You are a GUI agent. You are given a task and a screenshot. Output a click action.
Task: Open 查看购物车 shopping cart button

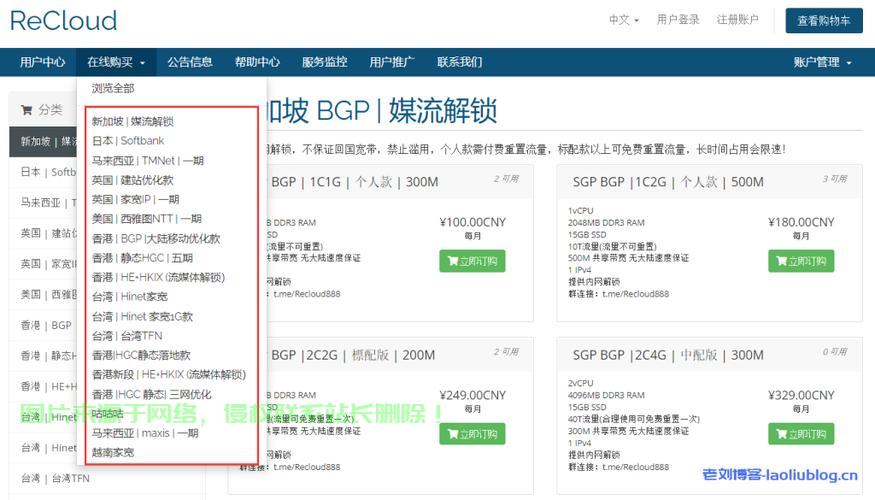824,21
